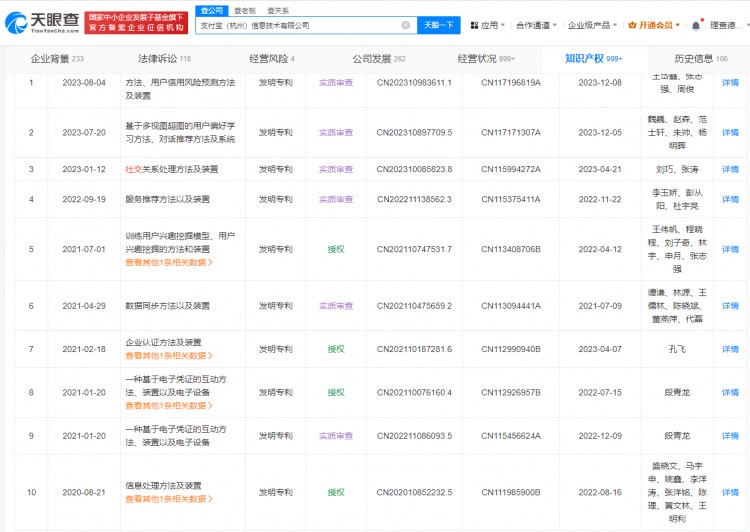This screenshot has height=532, width=750.
Task: Expand related data under 信息处理方法及装置
Action: pos(169,499)
